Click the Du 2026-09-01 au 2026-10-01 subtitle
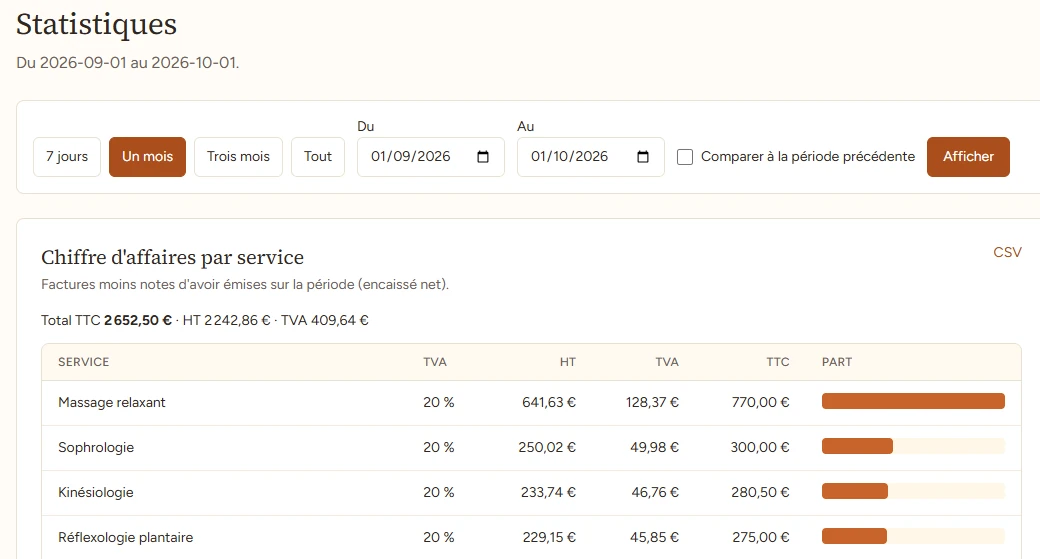 tap(127, 63)
